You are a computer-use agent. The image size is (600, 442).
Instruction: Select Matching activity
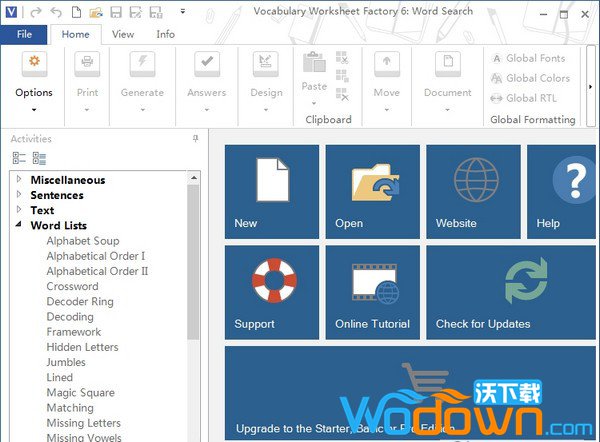coord(70,408)
